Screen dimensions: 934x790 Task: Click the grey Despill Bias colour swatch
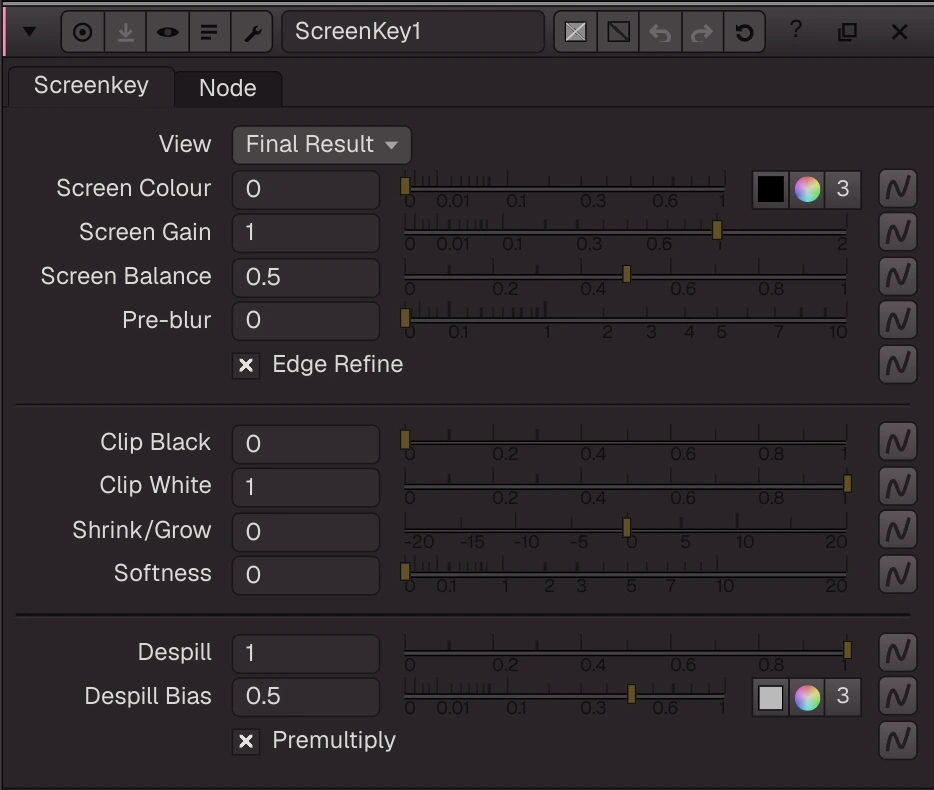click(x=770, y=697)
